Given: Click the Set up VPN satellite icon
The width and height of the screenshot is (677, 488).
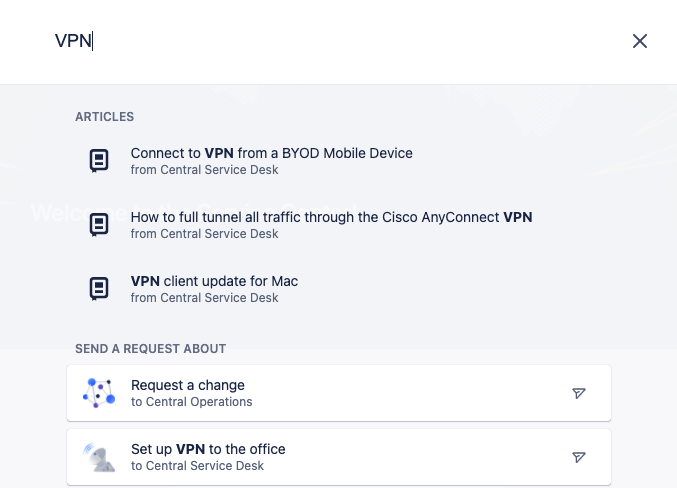Looking at the screenshot, I should pos(99,457).
